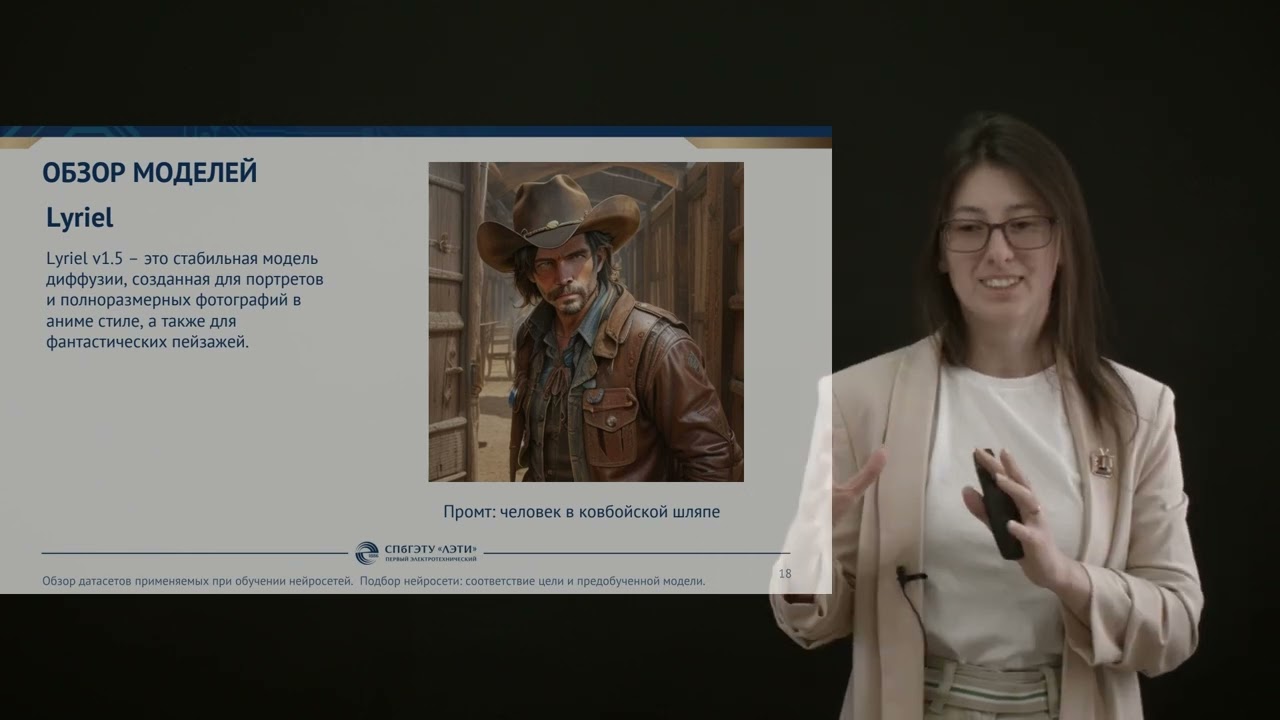Click the footer text Обзор датасетов применяемых при обучении нейросетей
The width and height of the screenshot is (1280, 720).
tap(198, 581)
